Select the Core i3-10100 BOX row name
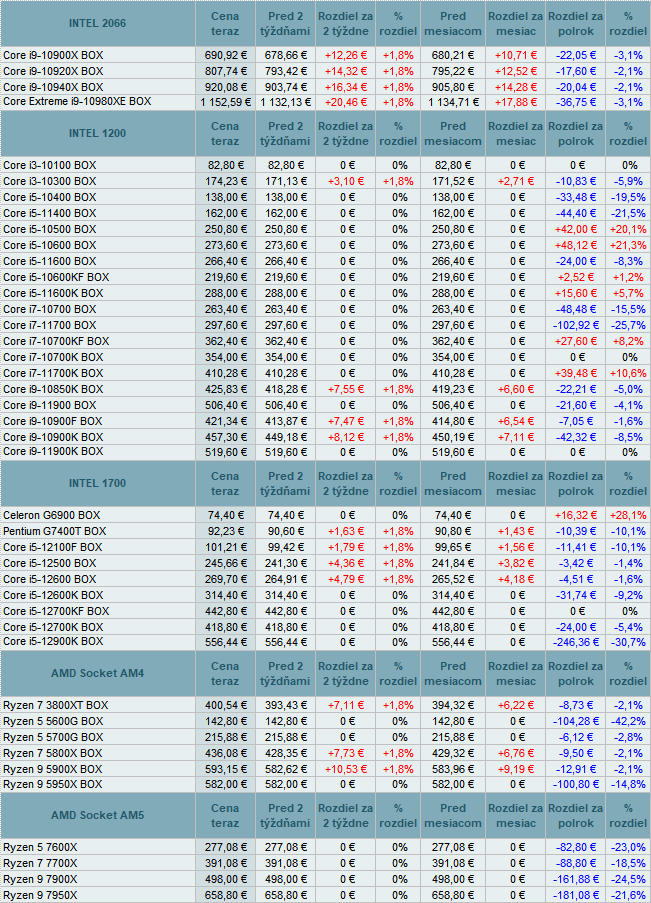The width and height of the screenshot is (651, 903). pyautogui.click(x=50, y=165)
